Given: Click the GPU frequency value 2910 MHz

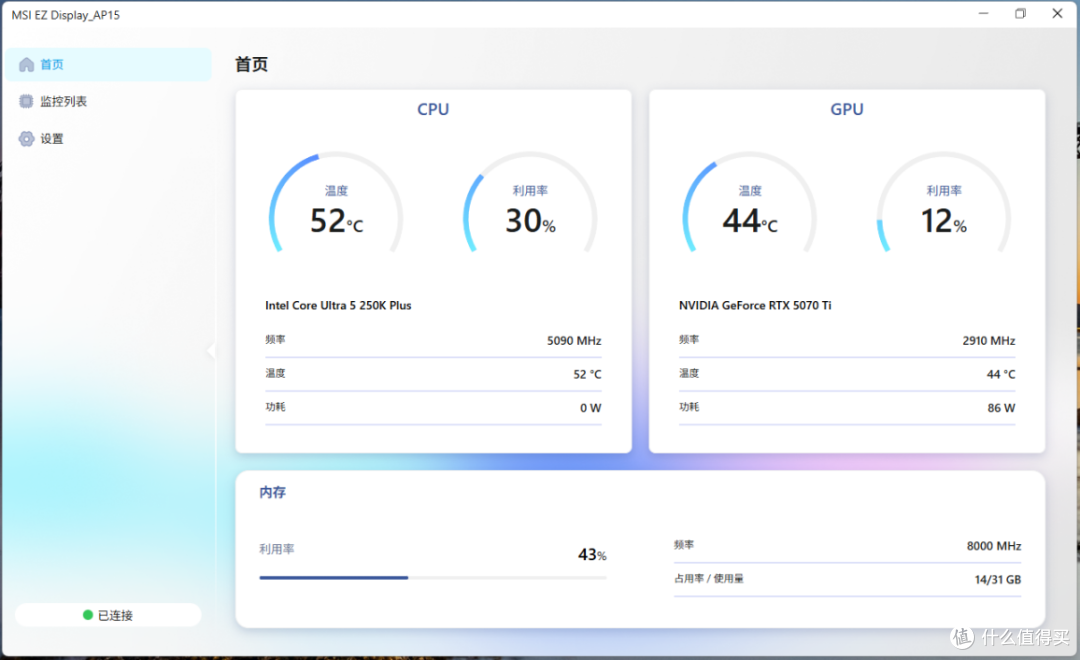Looking at the screenshot, I should point(988,340).
